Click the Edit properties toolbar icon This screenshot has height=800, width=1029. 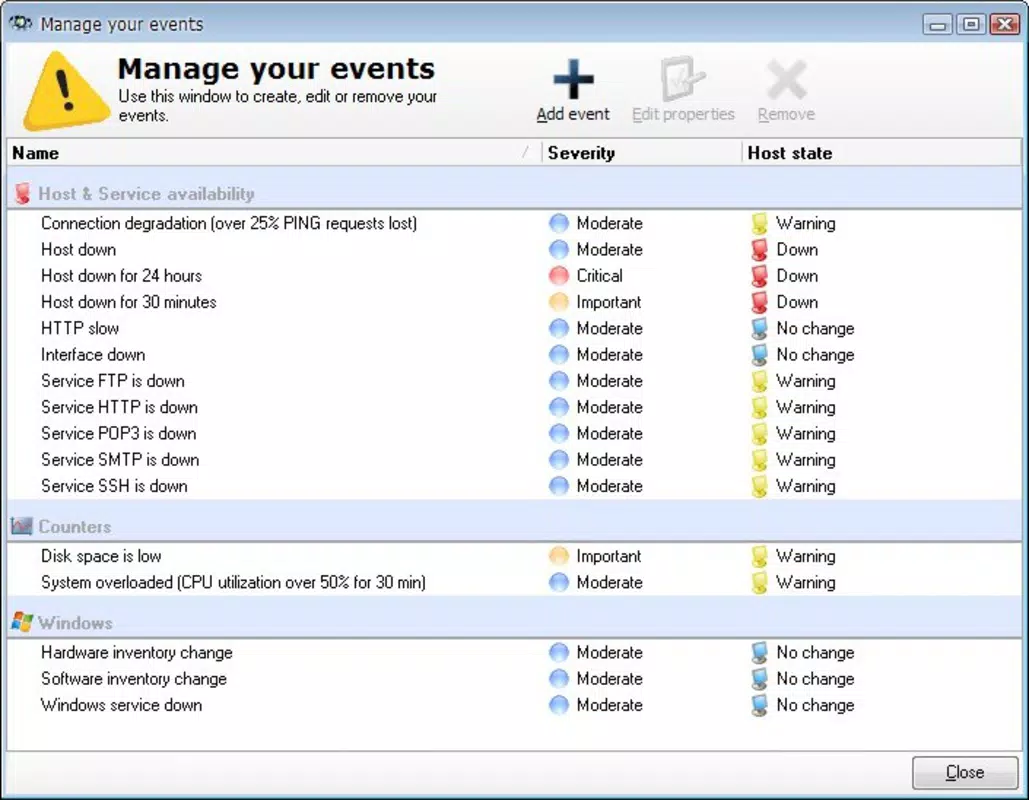pyautogui.click(x=682, y=79)
